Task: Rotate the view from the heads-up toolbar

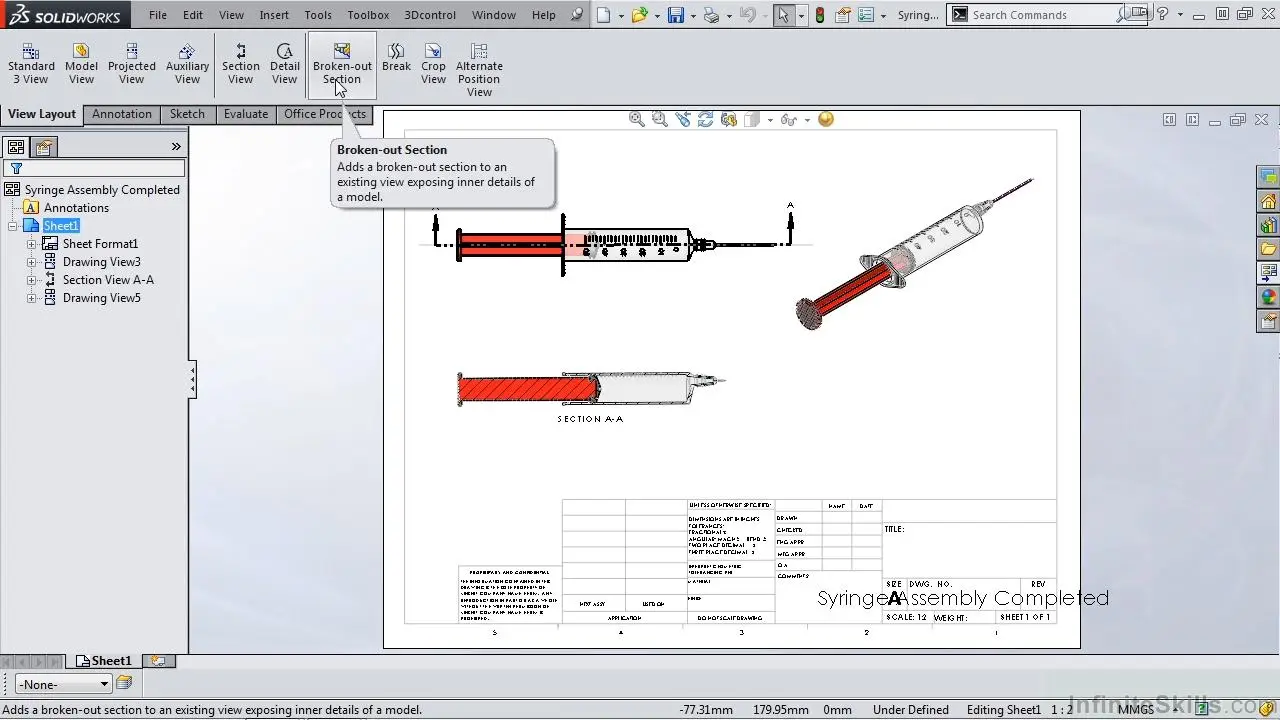Action: point(705,119)
